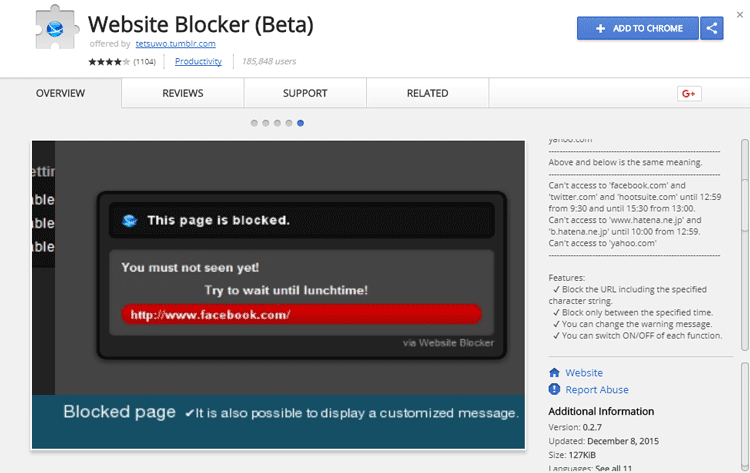The height and width of the screenshot is (473, 750).
Task: Select the first screenshot carousel dot
Action: coord(254,123)
